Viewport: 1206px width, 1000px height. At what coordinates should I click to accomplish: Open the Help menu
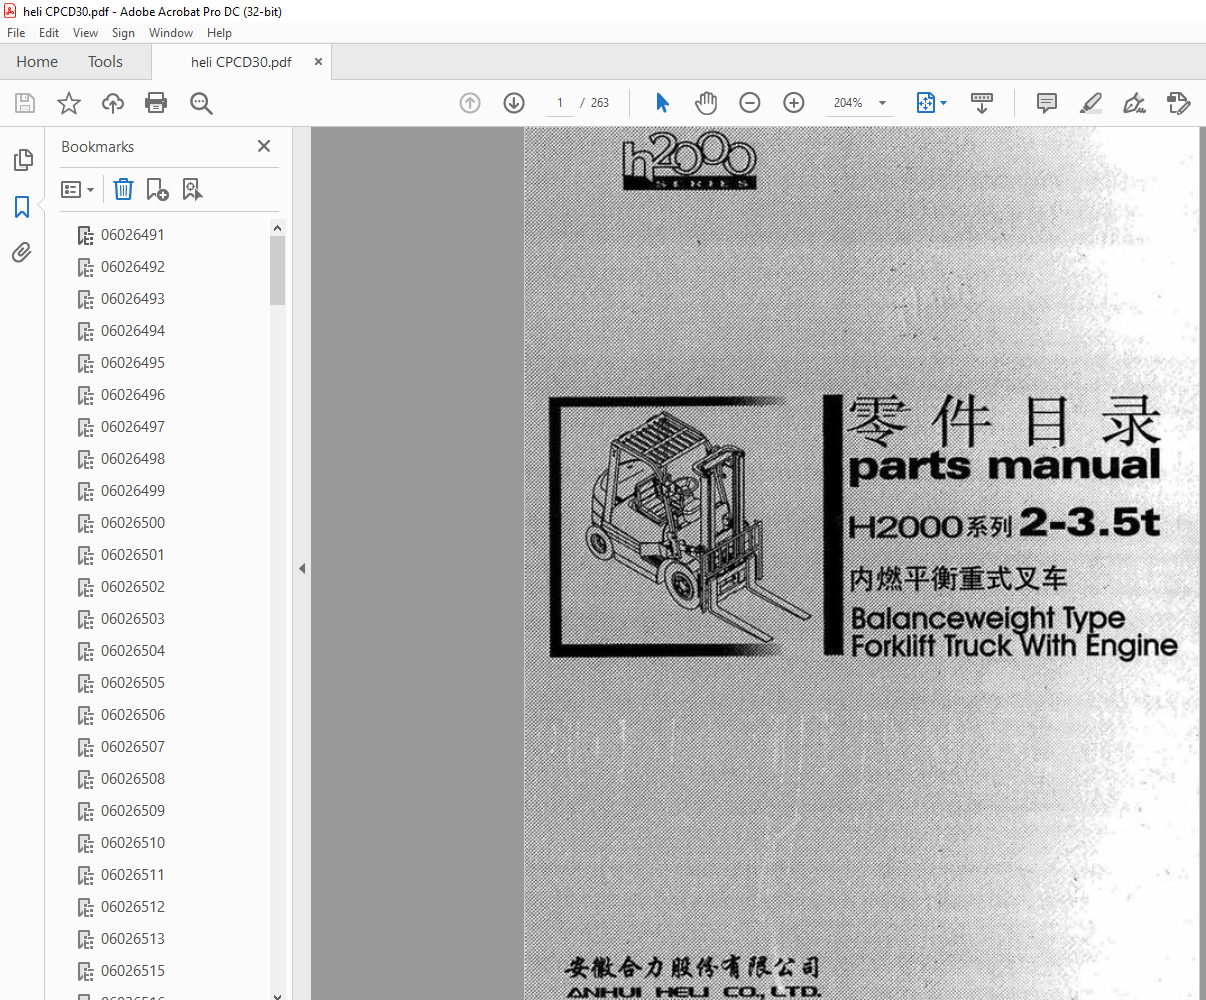[x=219, y=33]
